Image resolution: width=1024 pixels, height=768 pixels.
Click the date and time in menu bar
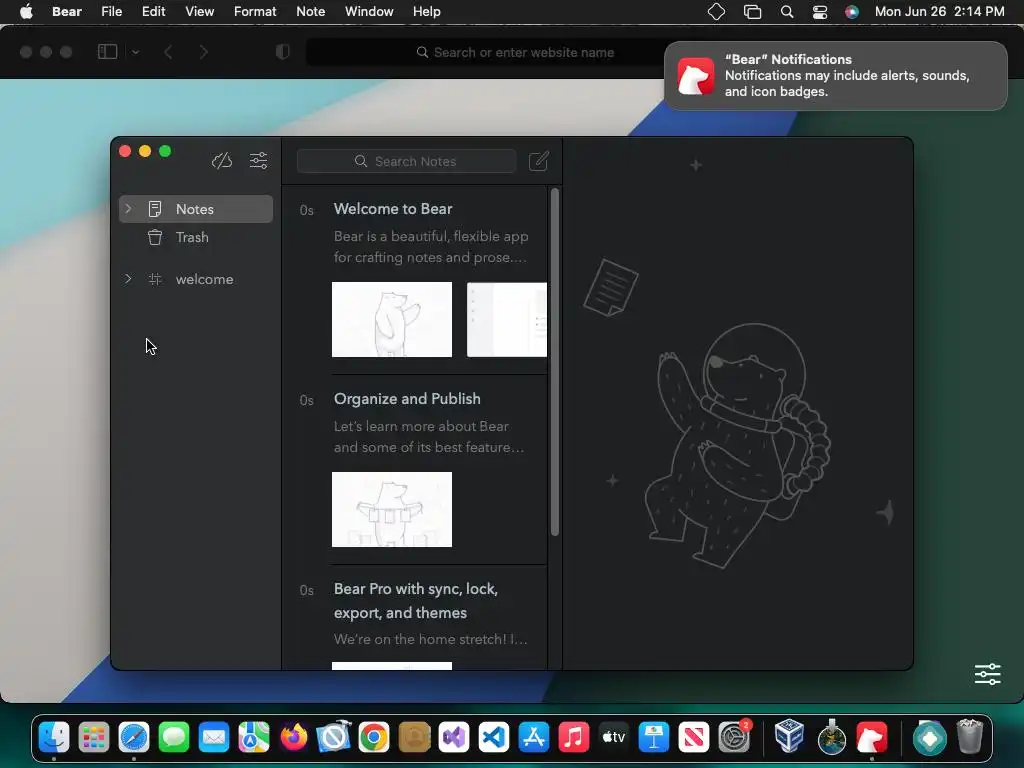[x=939, y=12]
